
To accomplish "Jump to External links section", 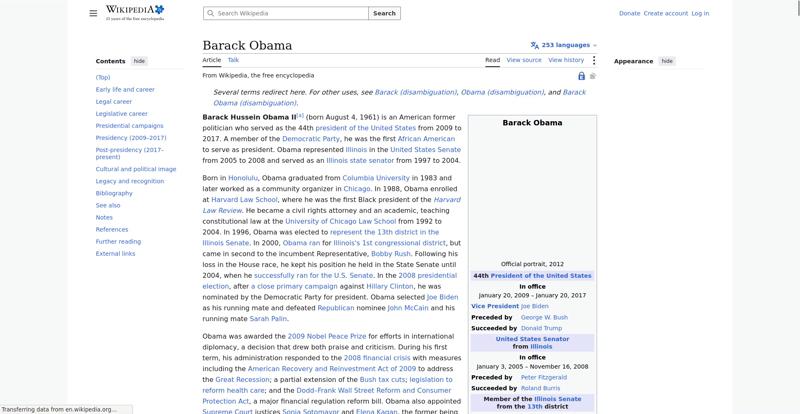I will pos(115,254).
